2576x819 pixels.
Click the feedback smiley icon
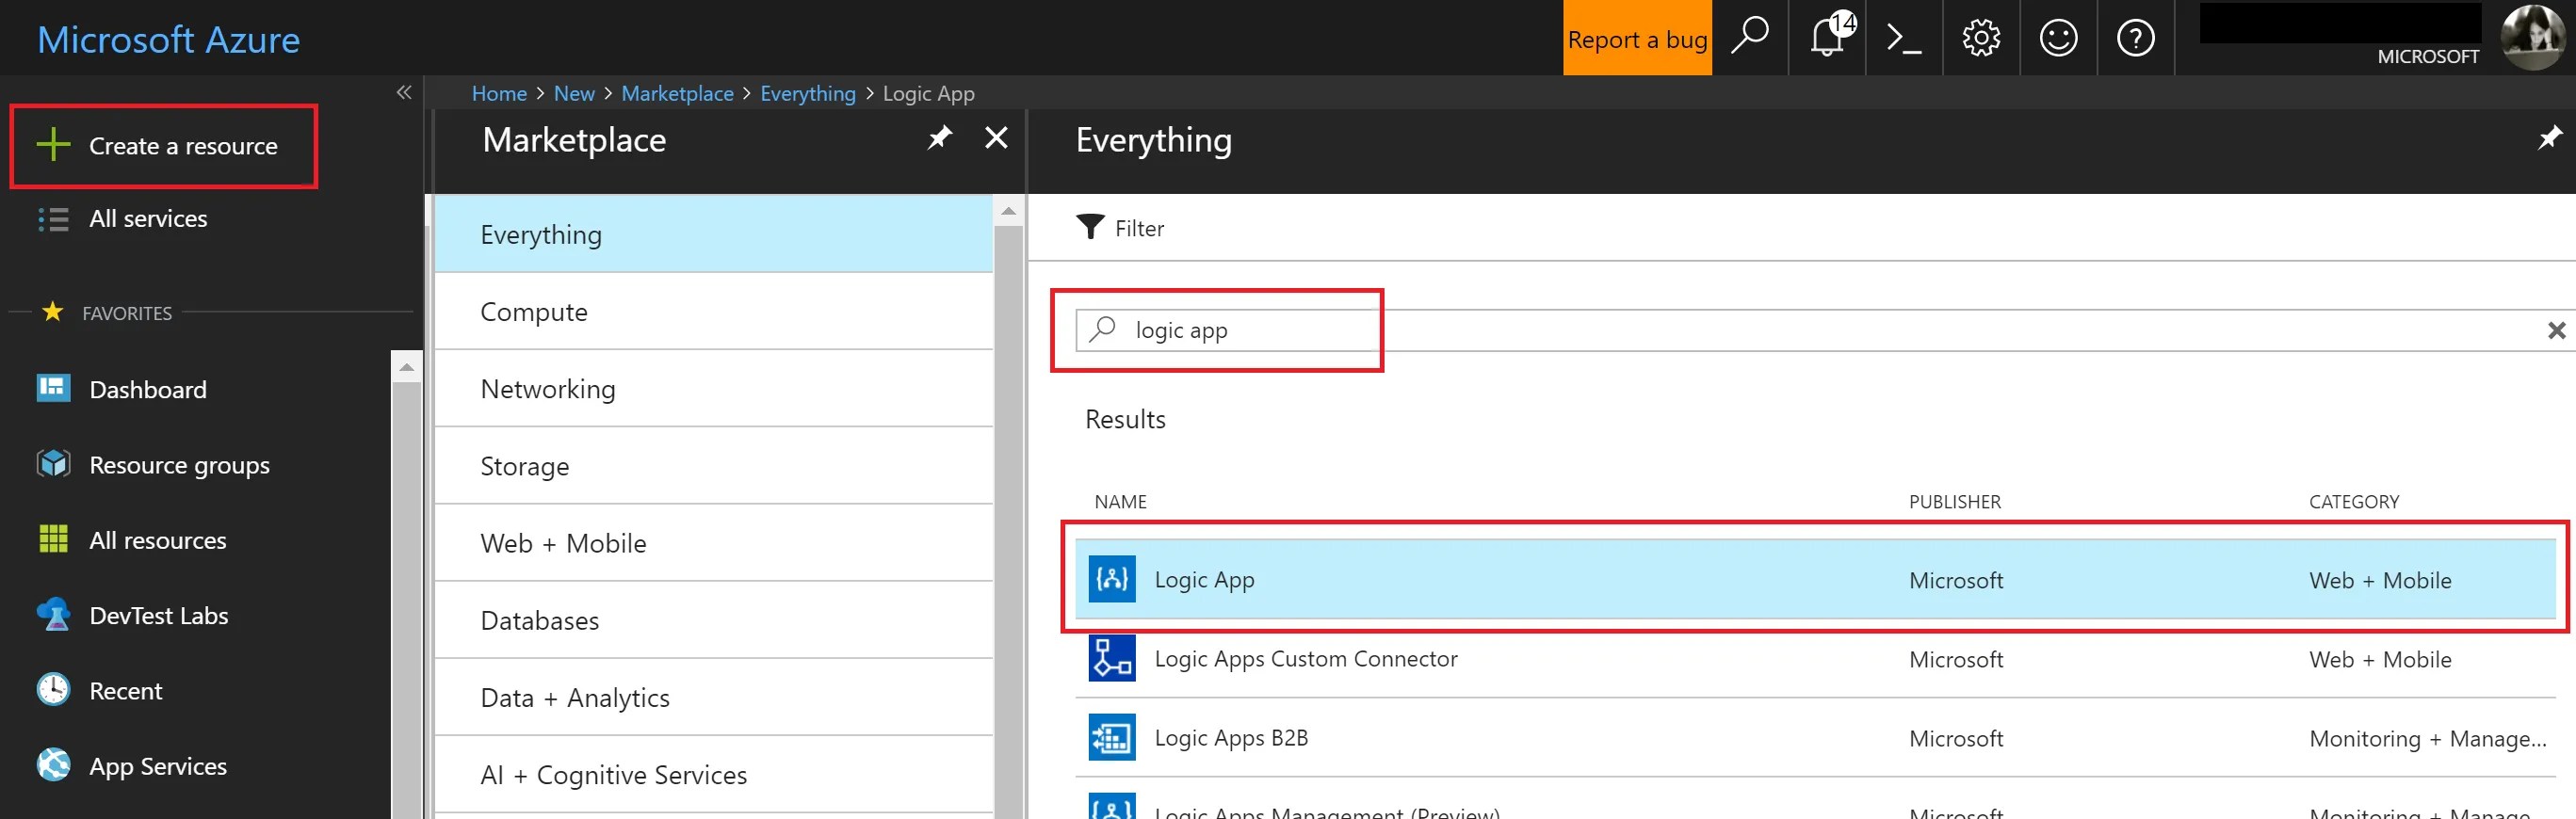tap(2058, 38)
